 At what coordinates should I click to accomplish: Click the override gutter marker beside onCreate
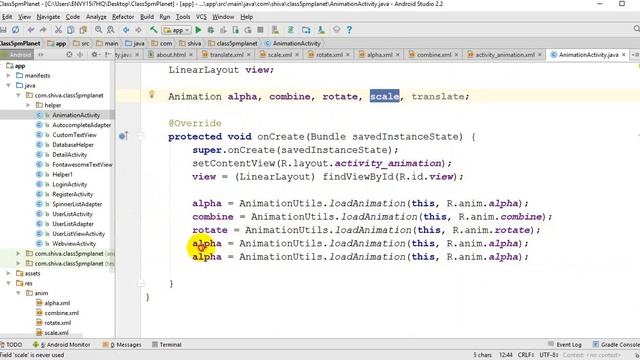(123, 136)
